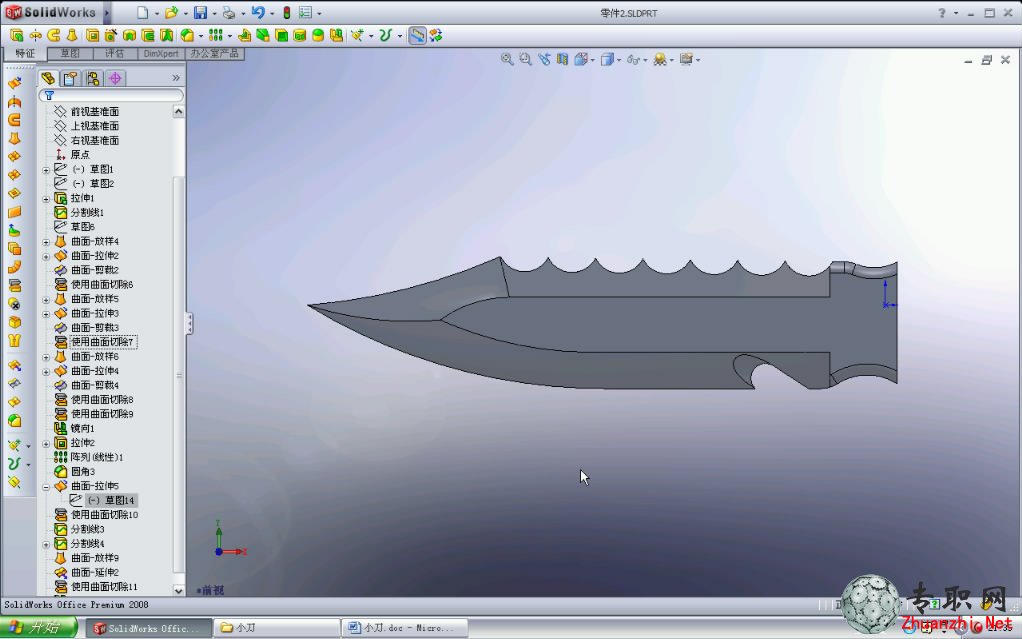Click the Dome feature icon
This screenshot has width=1022, height=639.
click(x=318, y=35)
